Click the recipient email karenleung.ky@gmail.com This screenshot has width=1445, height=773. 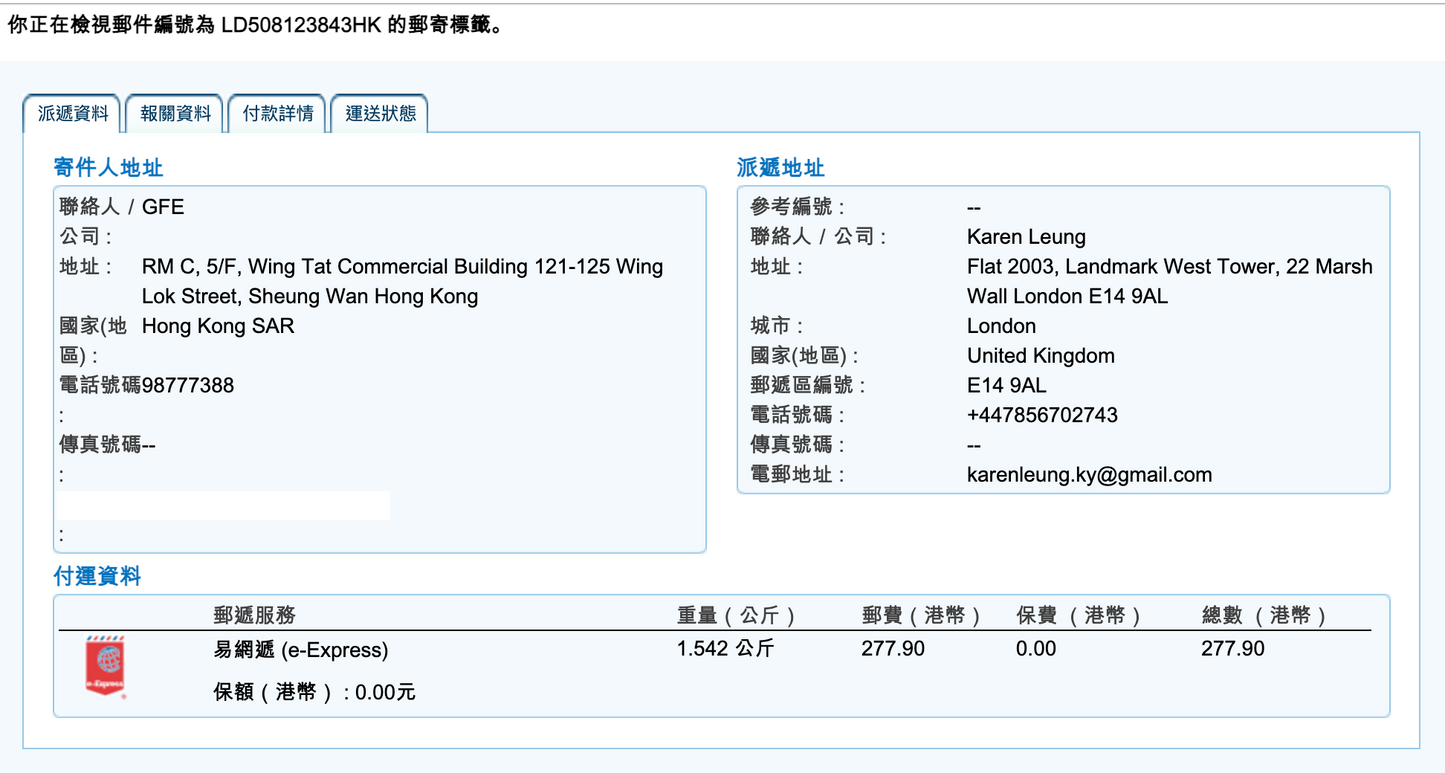tap(1089, 475)
